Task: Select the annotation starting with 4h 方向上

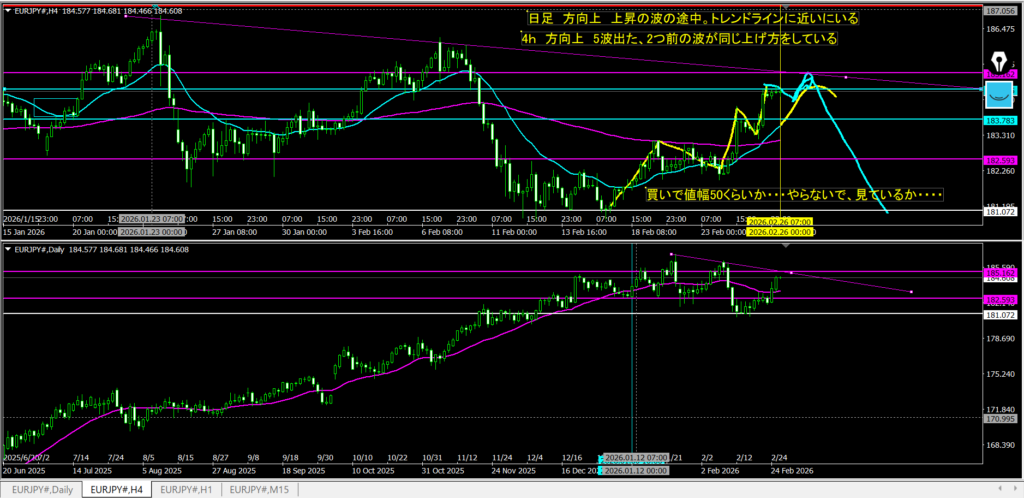Action: point(679,38)
